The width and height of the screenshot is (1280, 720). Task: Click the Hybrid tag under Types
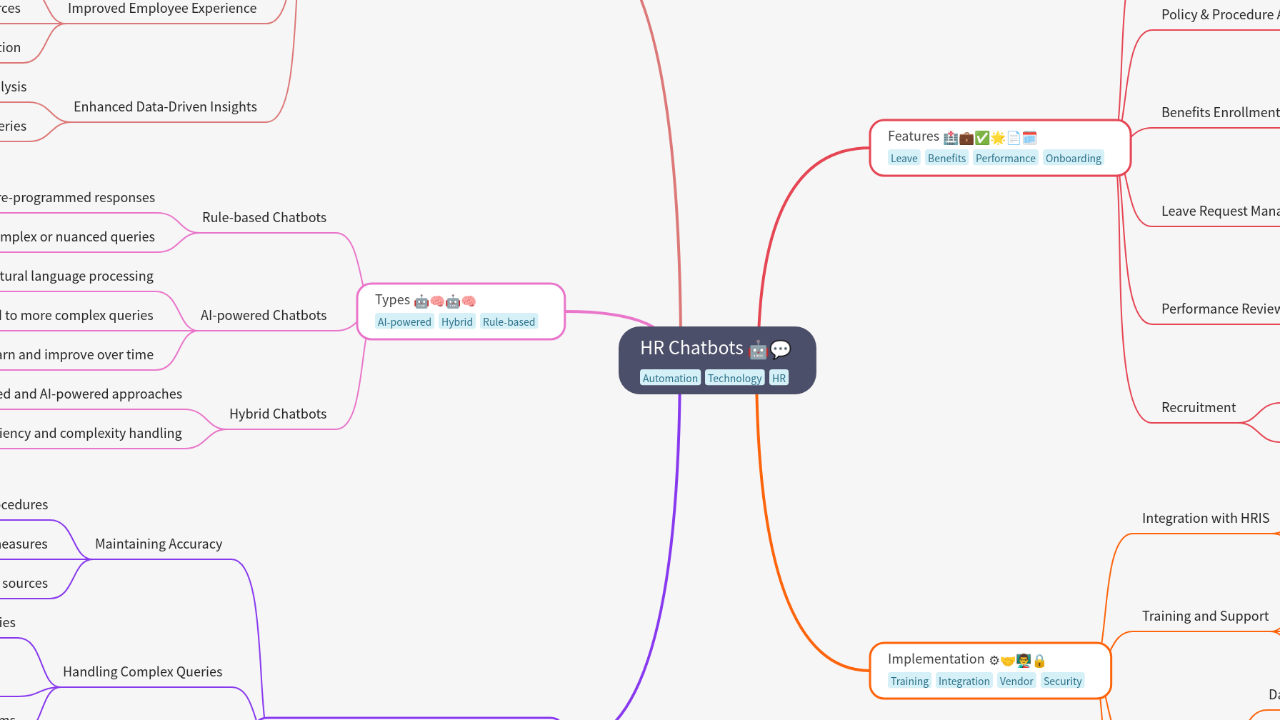(x=457, y=322)
